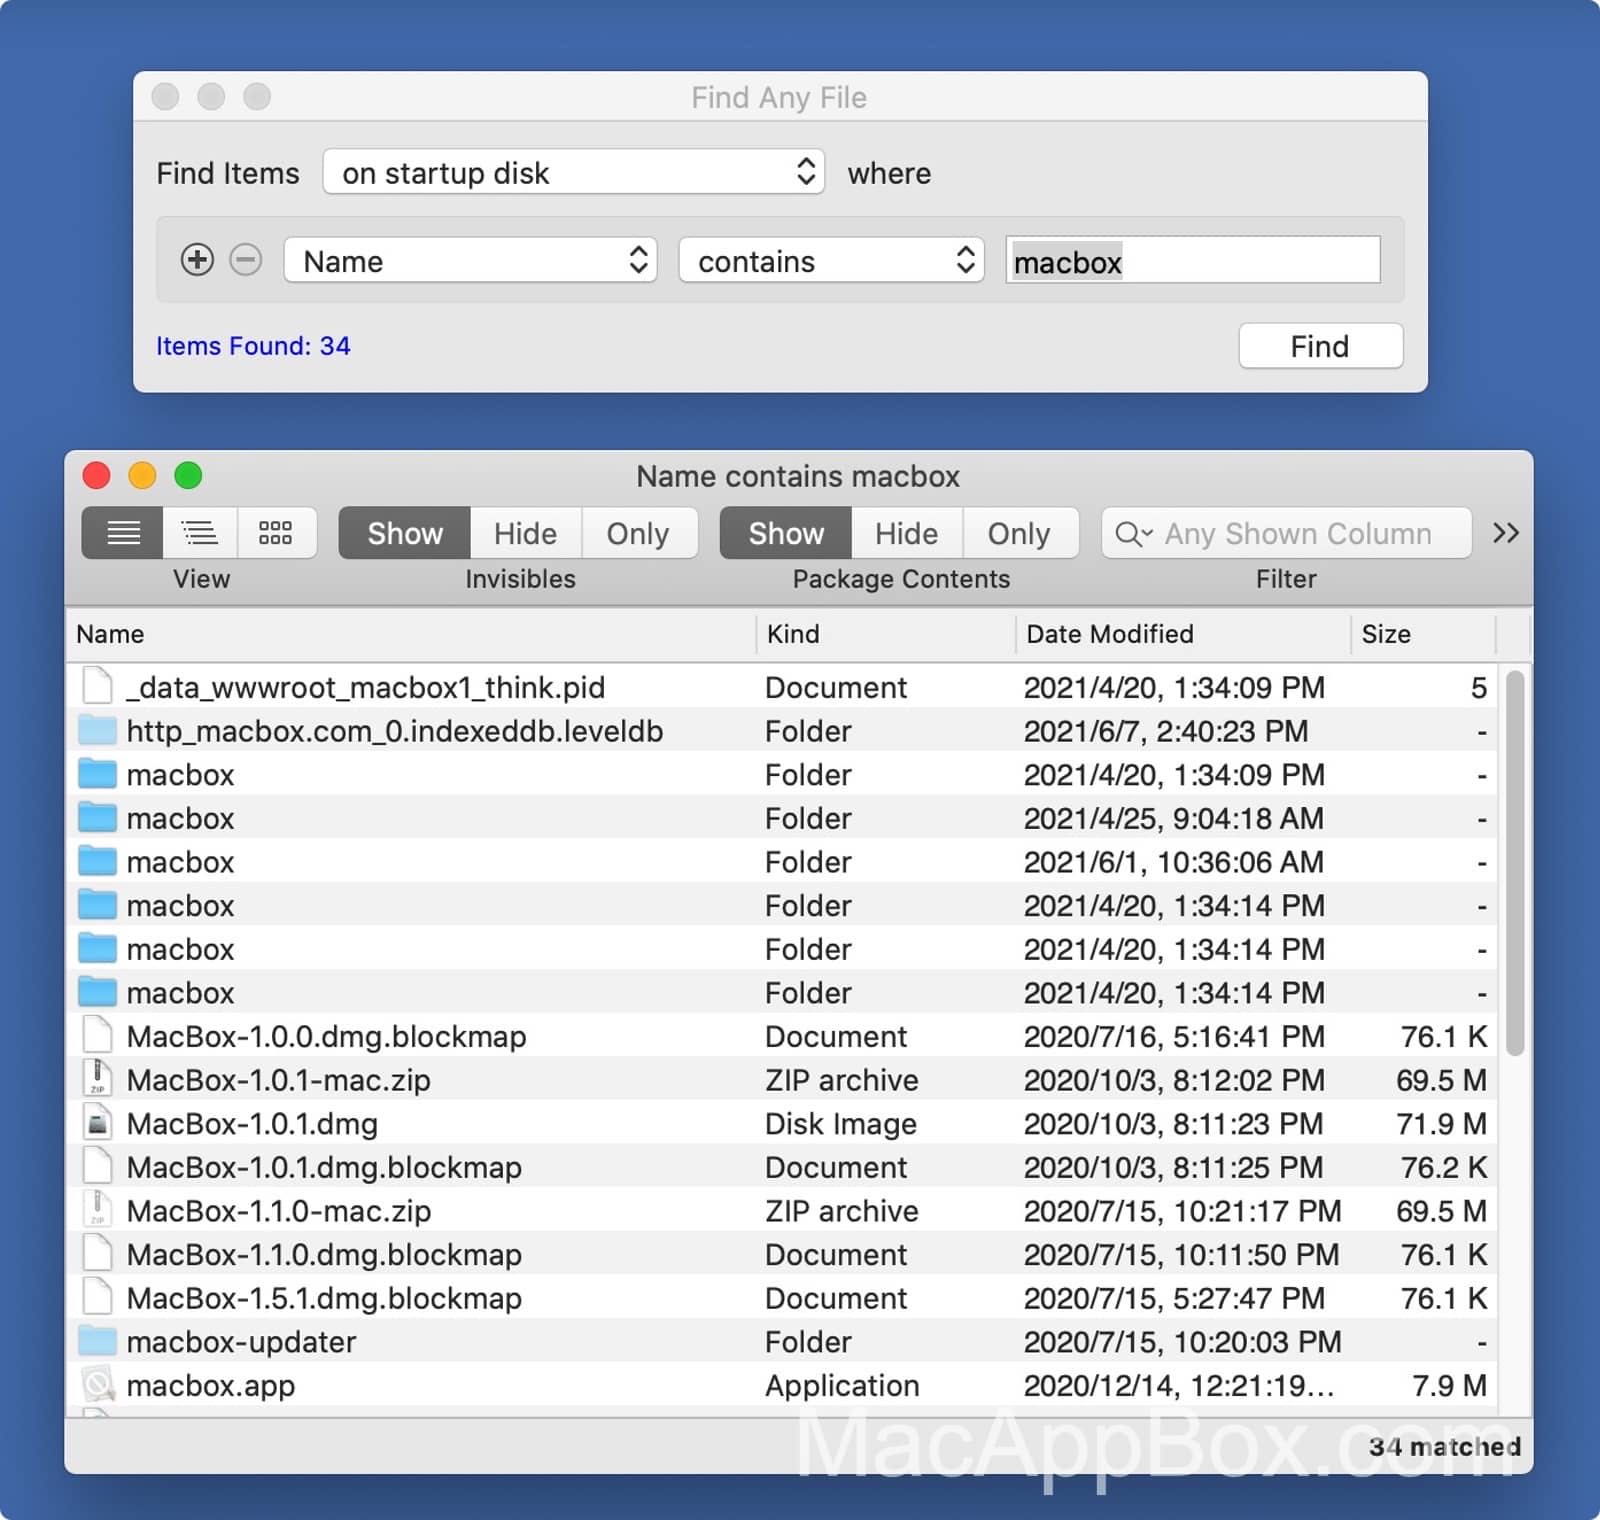Image resolution: width=1600 pixels, height=1520 pixels.
Task: Open the Name attribute dropdown
Action: [x=470, y=260]
